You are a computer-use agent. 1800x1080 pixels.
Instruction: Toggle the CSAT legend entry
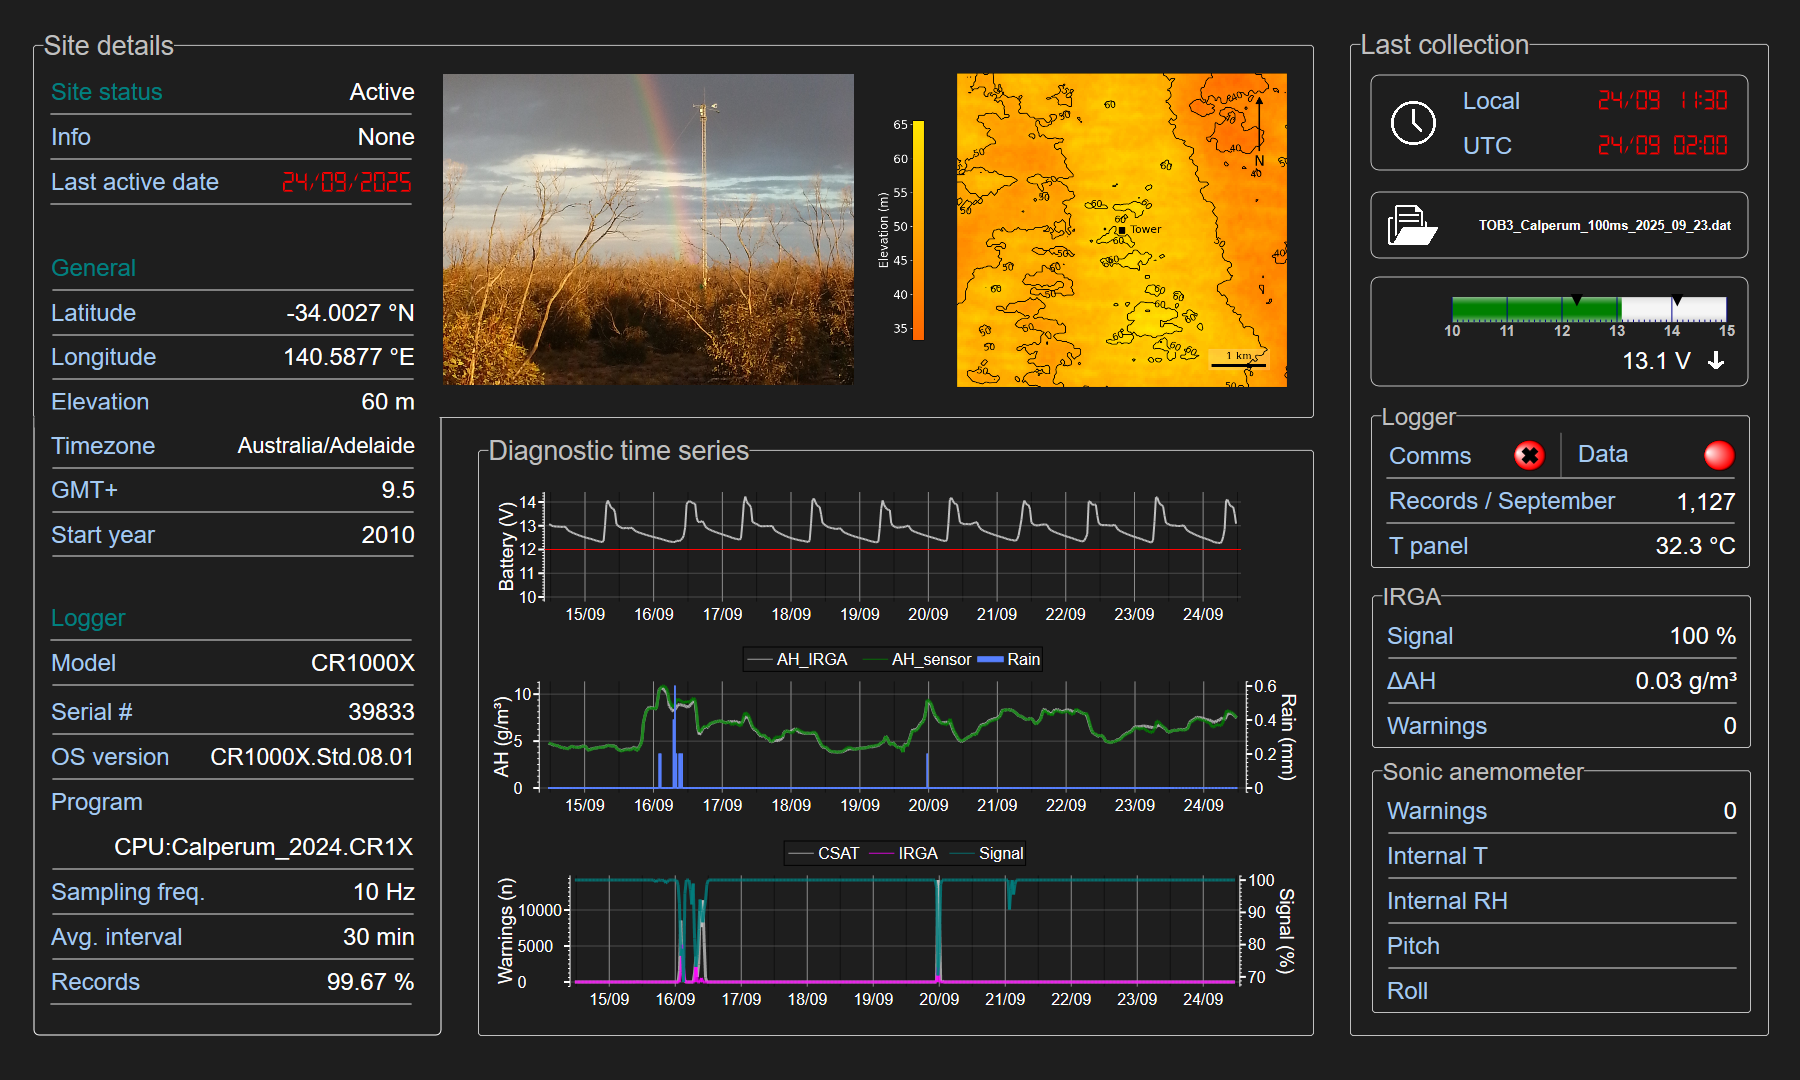point(837,854)
